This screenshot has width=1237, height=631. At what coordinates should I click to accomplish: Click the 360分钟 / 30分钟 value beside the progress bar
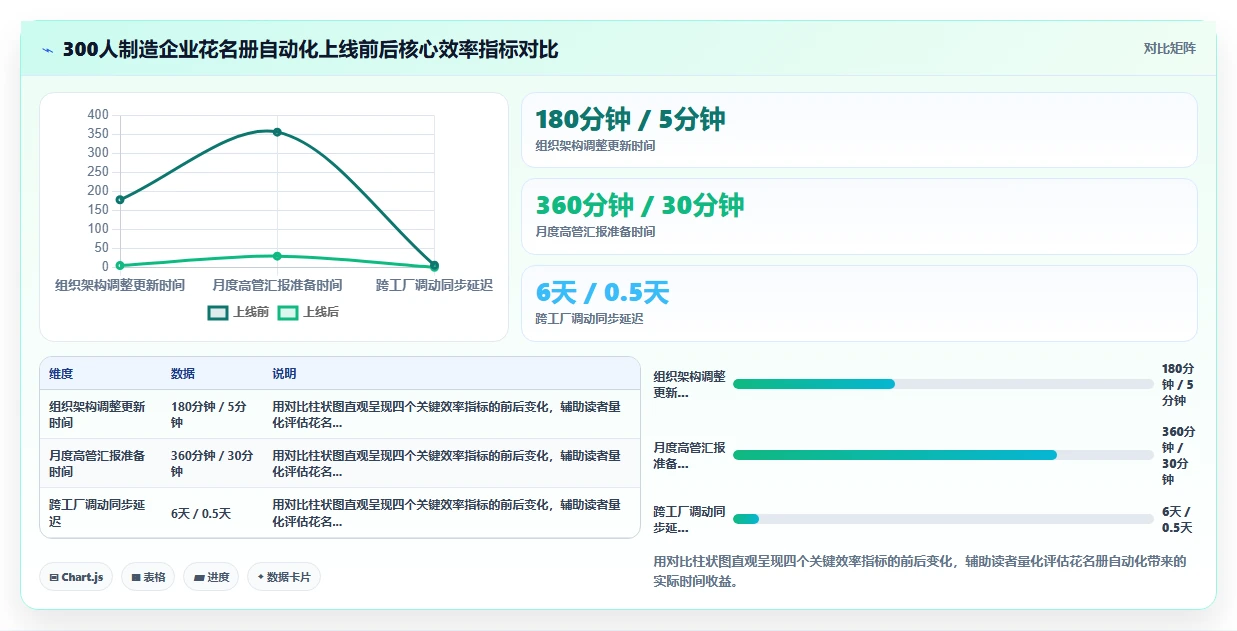[x=1178, y=456]
